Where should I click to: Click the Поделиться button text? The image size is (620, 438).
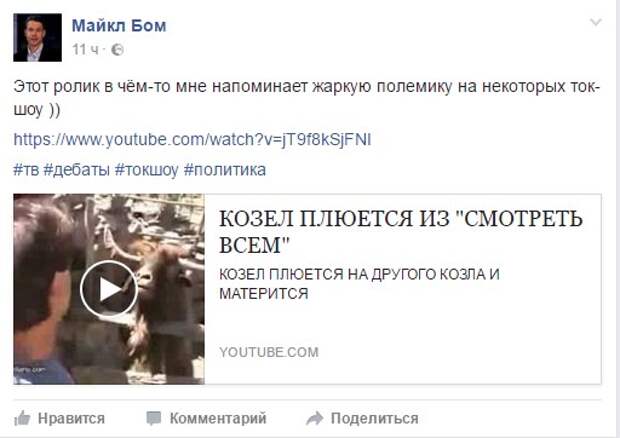[374, 418]
